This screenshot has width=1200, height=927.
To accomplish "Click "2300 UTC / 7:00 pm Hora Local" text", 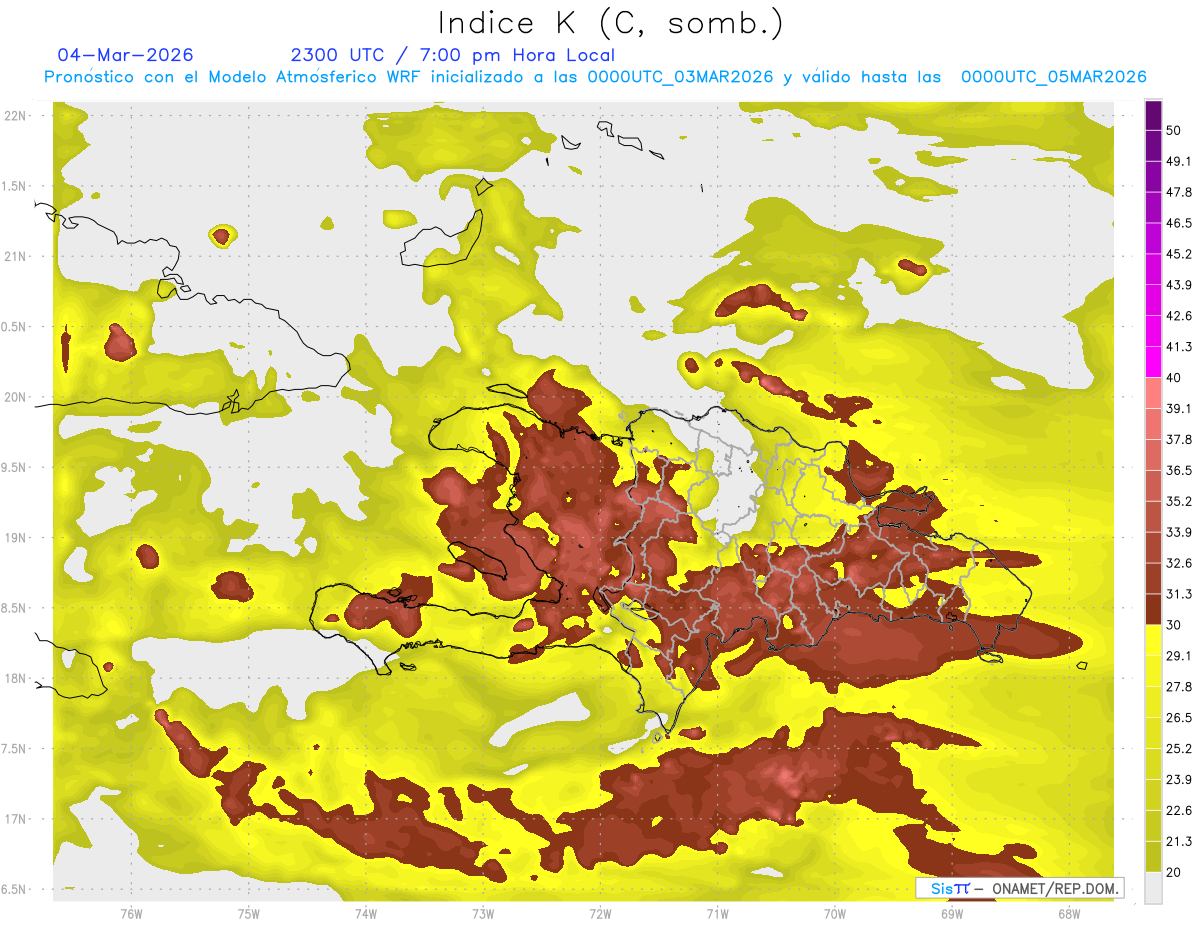I will [x=452, y=55].
